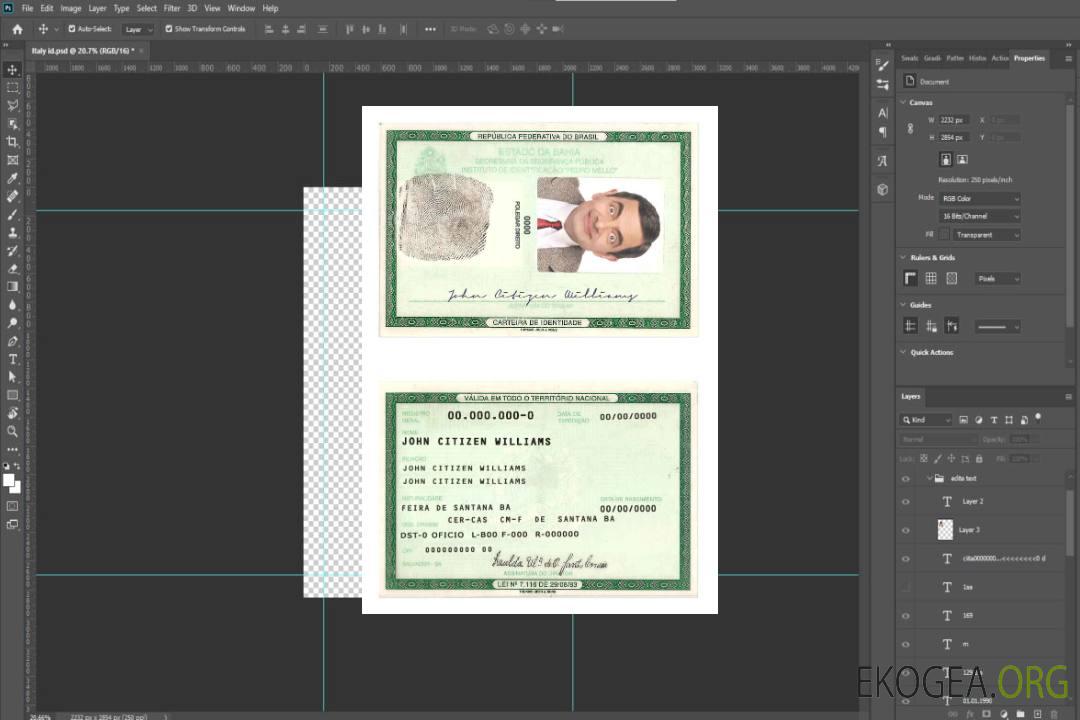The width and height of the screenshot is (1080, 720).
Task: Collapse the Rulers & Grids section
Action: pyautogui.click(x=903, y=257)
